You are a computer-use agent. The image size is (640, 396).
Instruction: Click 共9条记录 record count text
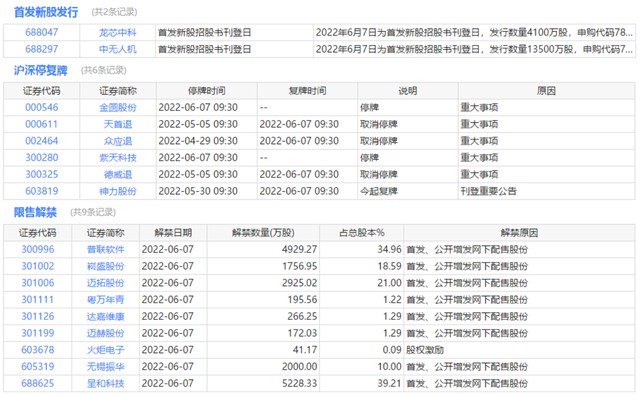(x=93, y=212)
